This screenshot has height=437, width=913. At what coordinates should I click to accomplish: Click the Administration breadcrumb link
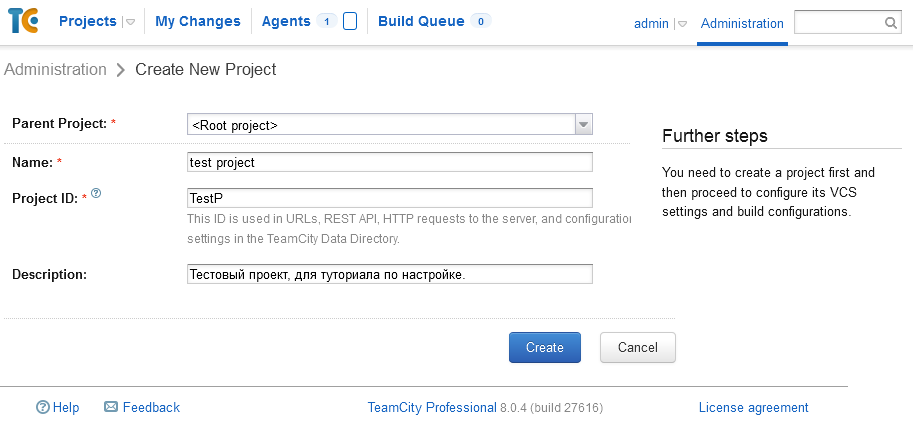tap(55, 69)
